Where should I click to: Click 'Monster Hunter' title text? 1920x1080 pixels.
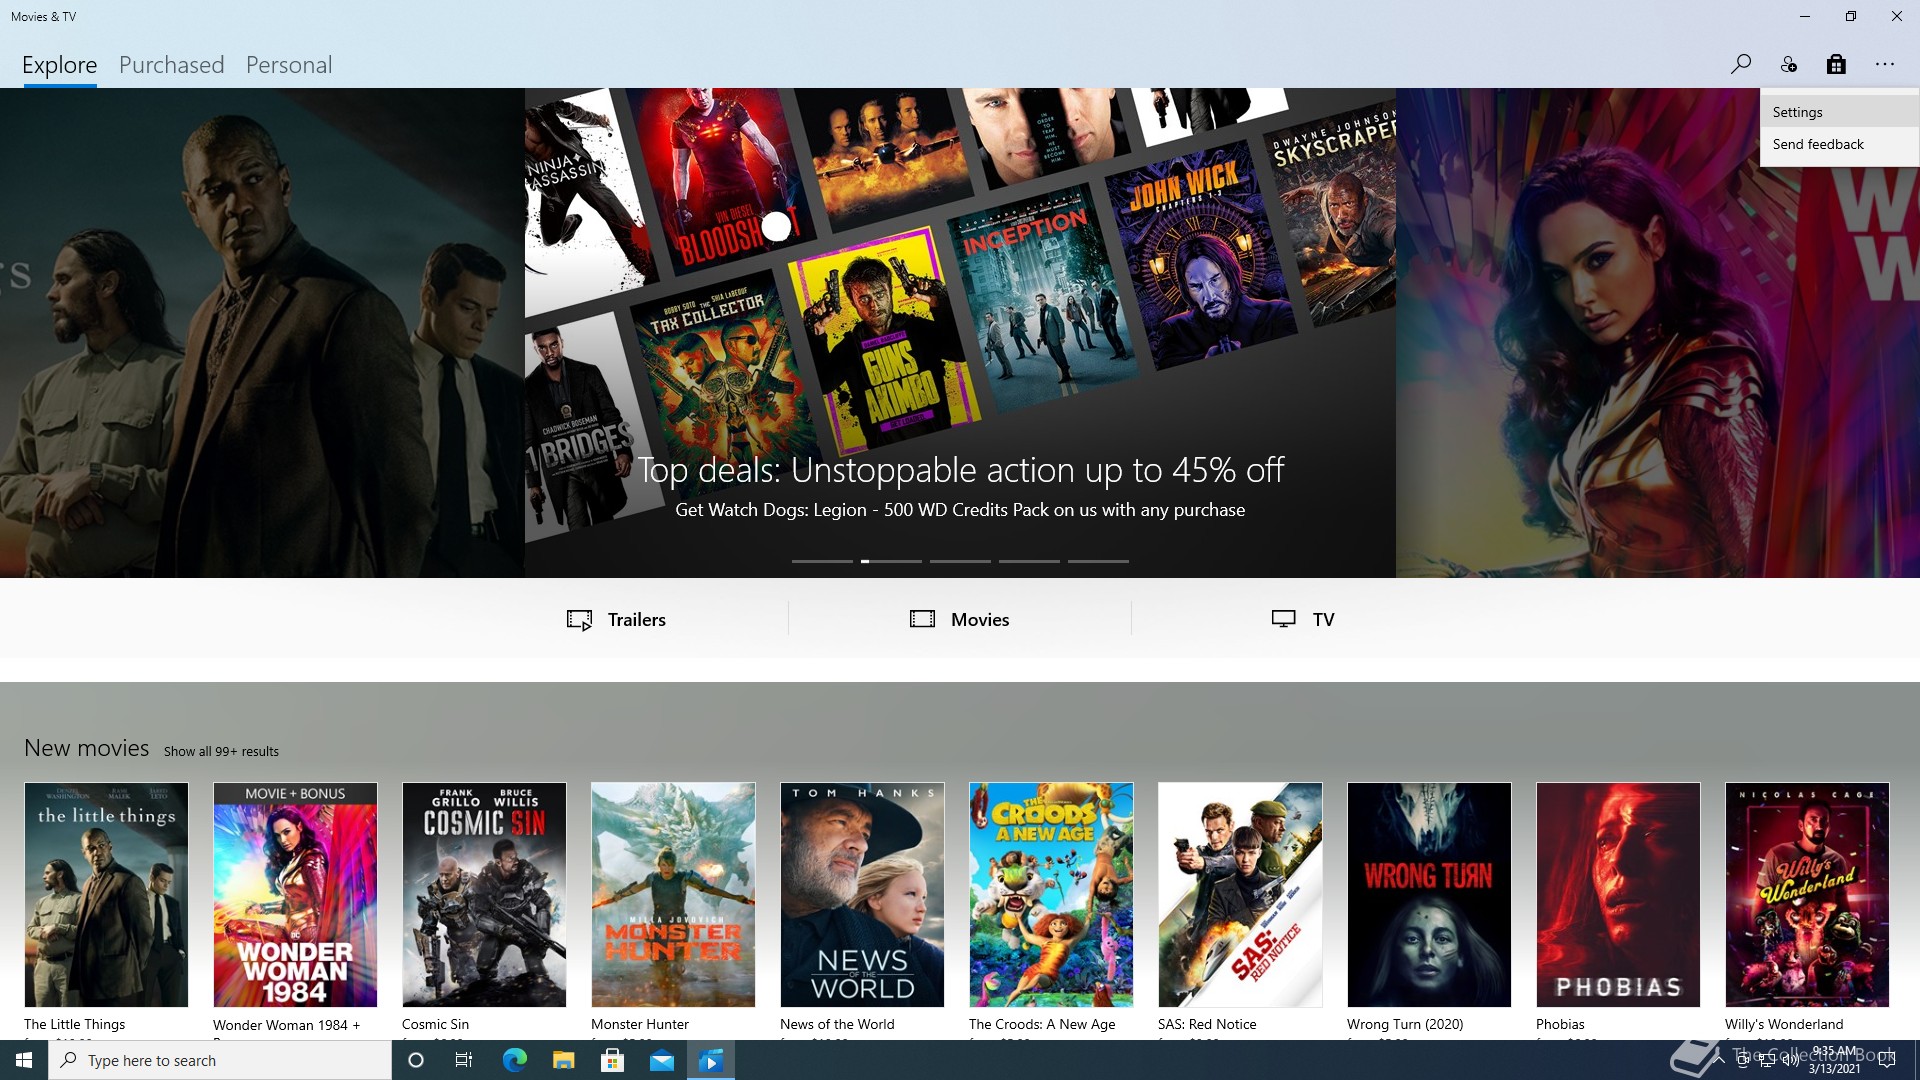pyautogui.click(x=640, y=1024)
